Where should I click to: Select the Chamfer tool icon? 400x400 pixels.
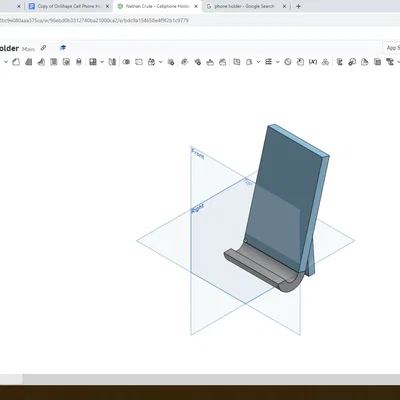click(28, 62)
